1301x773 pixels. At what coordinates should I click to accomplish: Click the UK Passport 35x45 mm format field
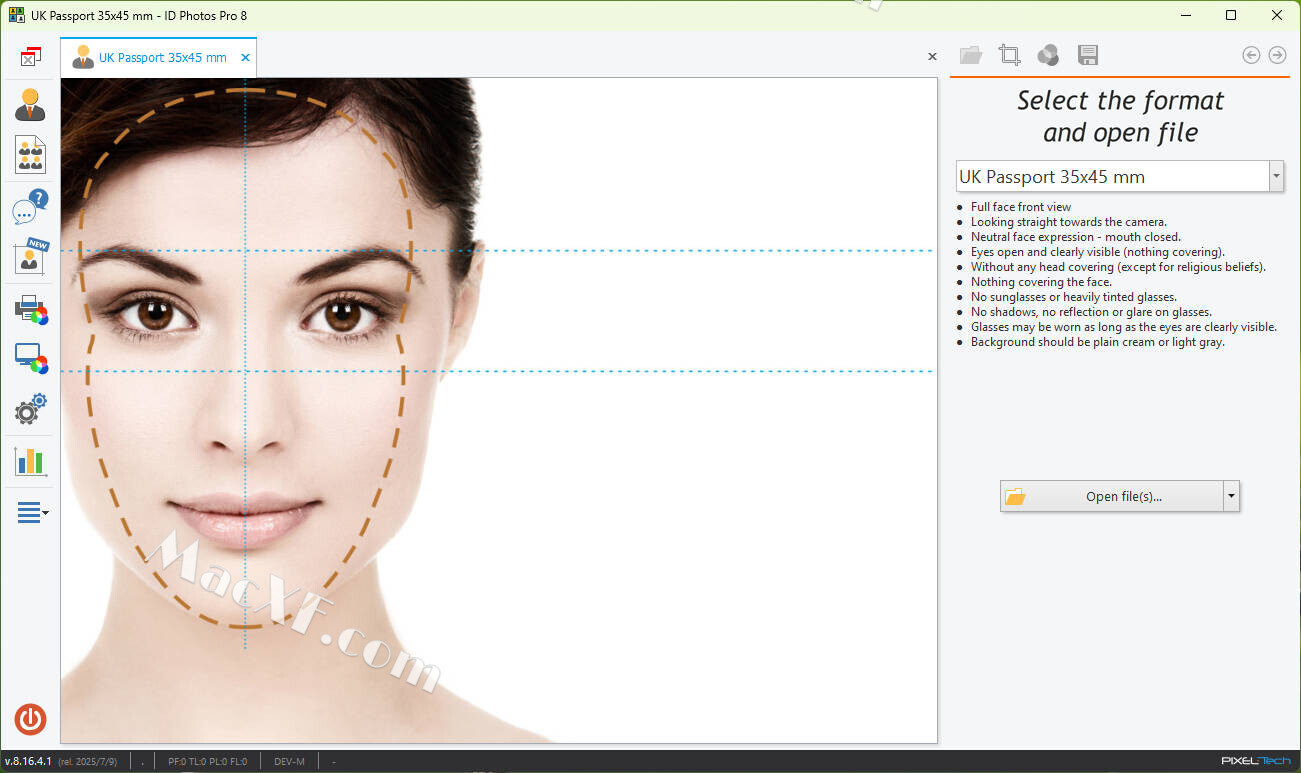(1112, 176)
